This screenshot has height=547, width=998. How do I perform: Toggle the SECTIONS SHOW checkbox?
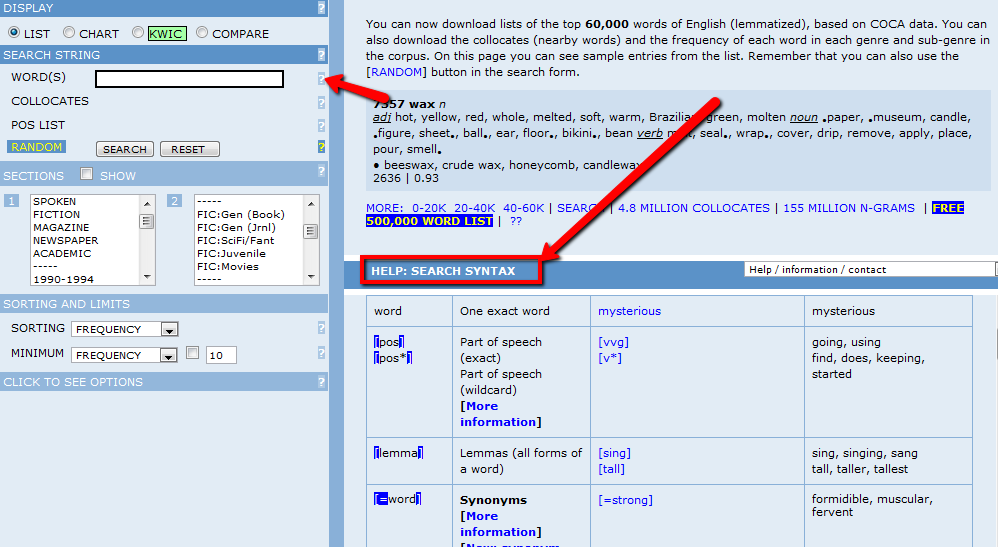[87, 174]
